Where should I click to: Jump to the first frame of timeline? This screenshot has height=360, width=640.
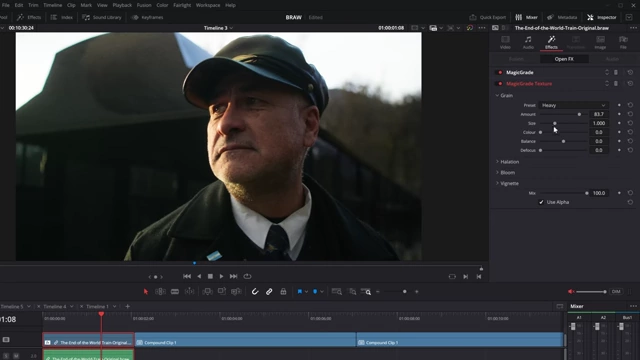click(187, 276)
